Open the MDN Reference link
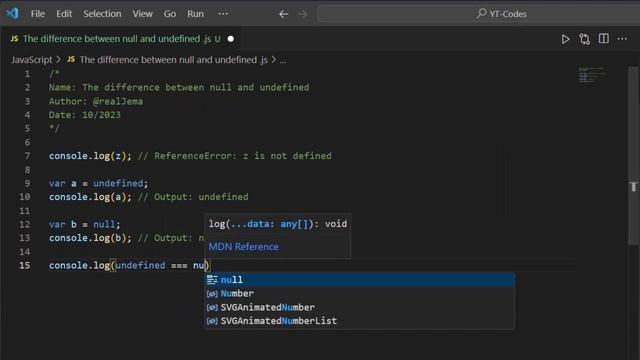The height and width of the screenshot is (360, 640). (x=244, y=247)
